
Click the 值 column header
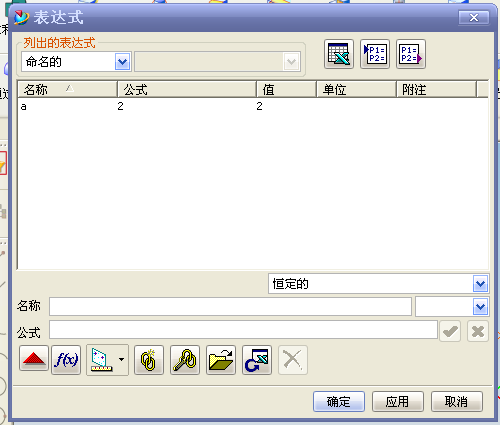click(x=286, y=89)
